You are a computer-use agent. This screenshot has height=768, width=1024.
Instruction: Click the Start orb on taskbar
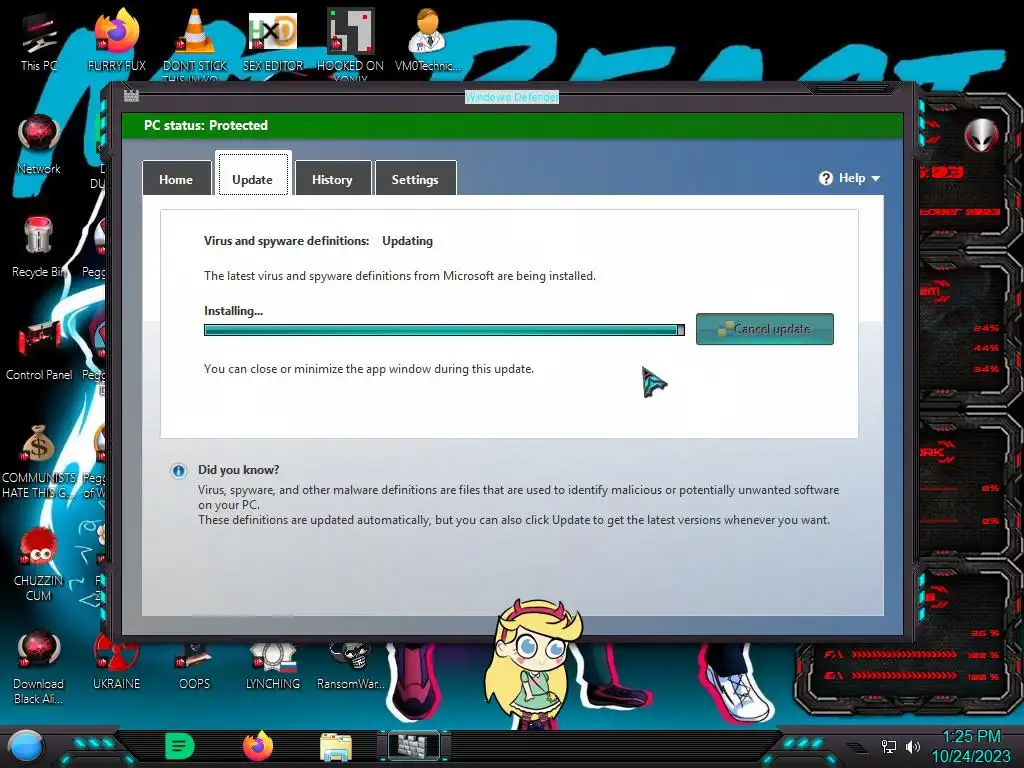(26, 746)
